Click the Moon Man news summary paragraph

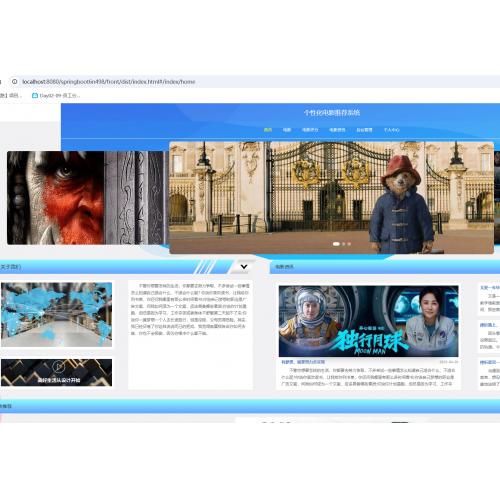(x=368, y=377)
